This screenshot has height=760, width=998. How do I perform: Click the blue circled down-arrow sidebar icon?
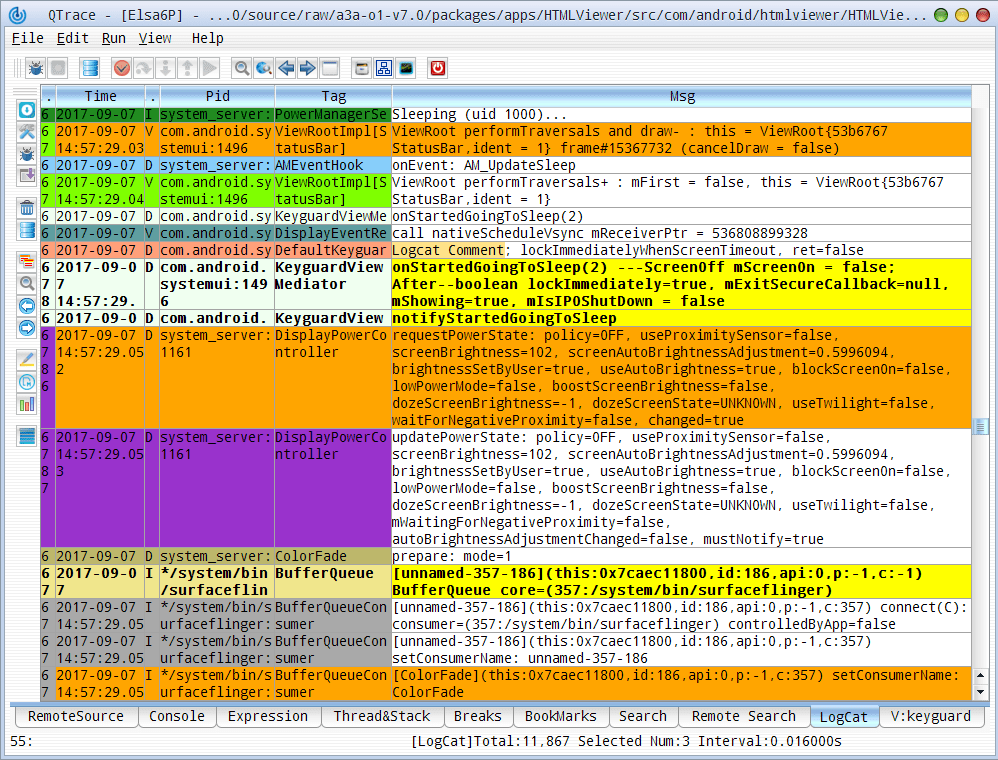tap(27, 110)
